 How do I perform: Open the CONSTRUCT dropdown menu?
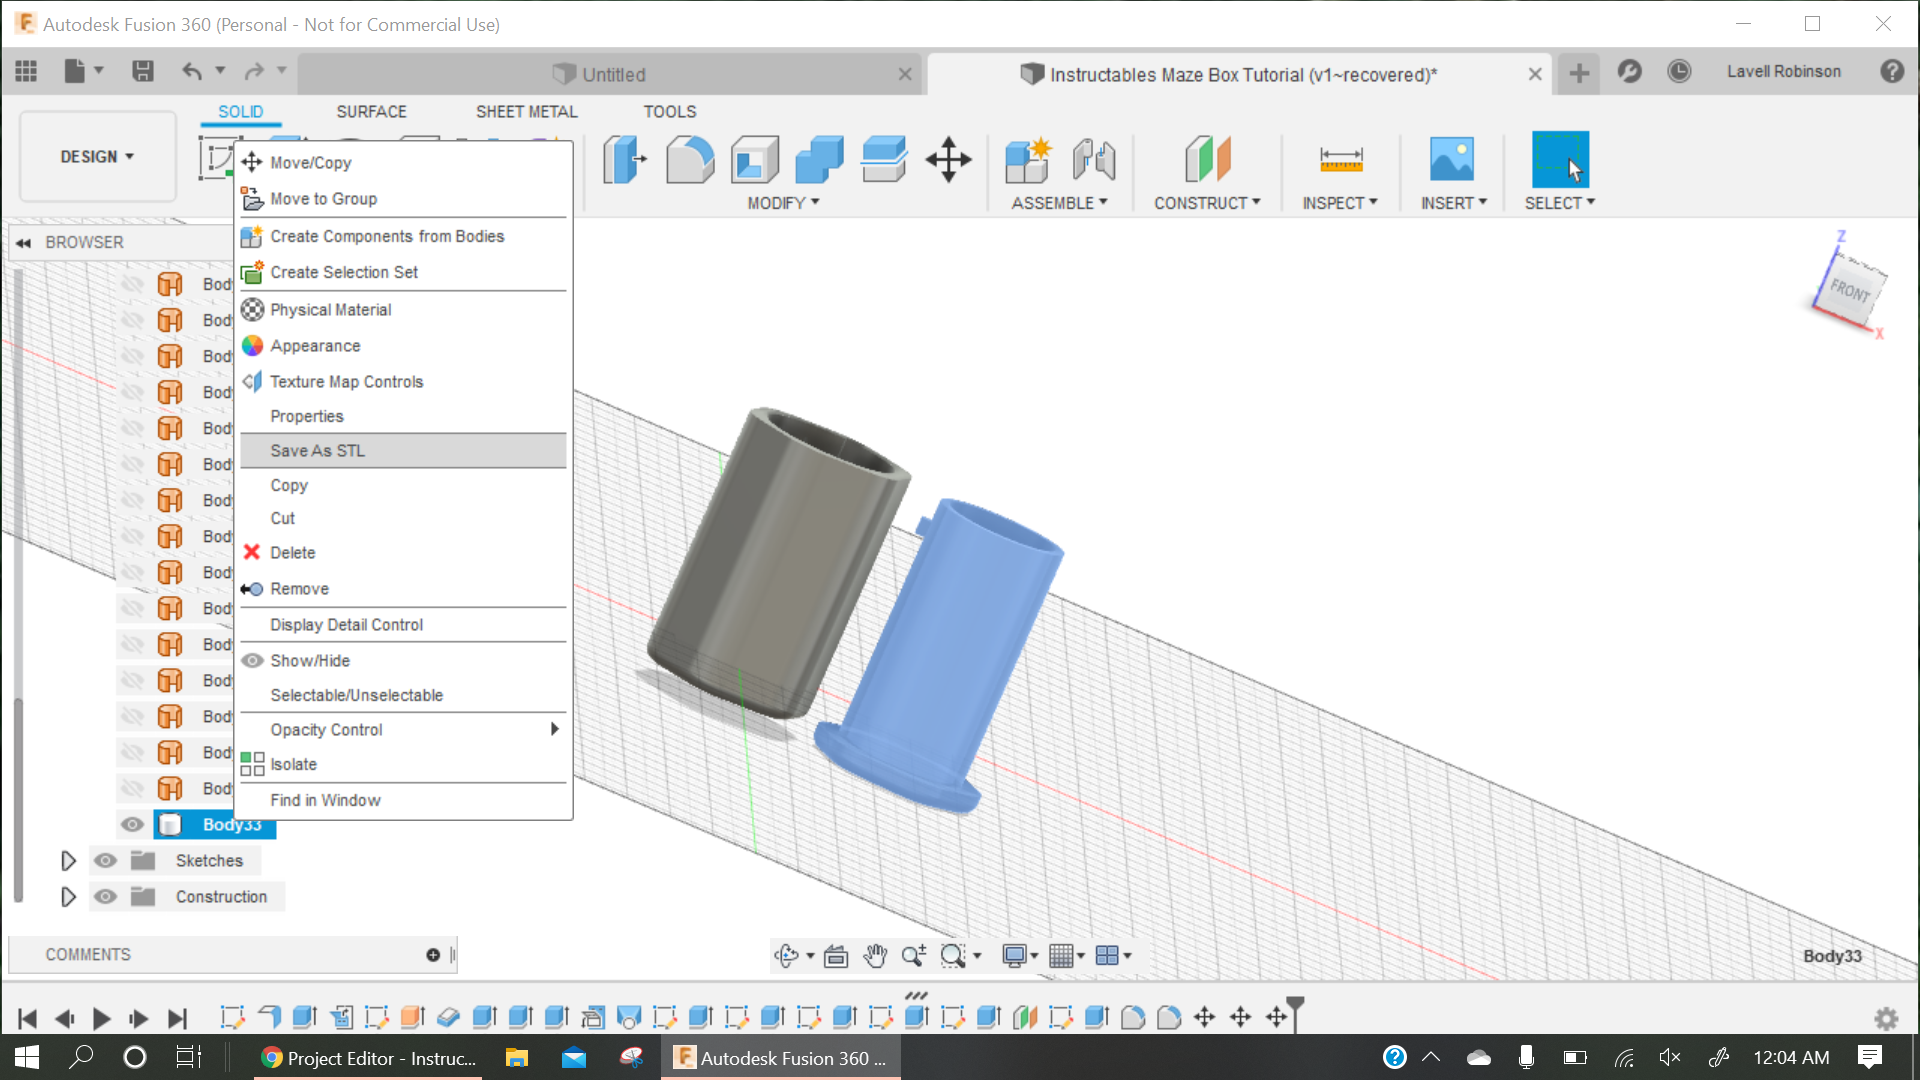click(x=1207, y=203)
